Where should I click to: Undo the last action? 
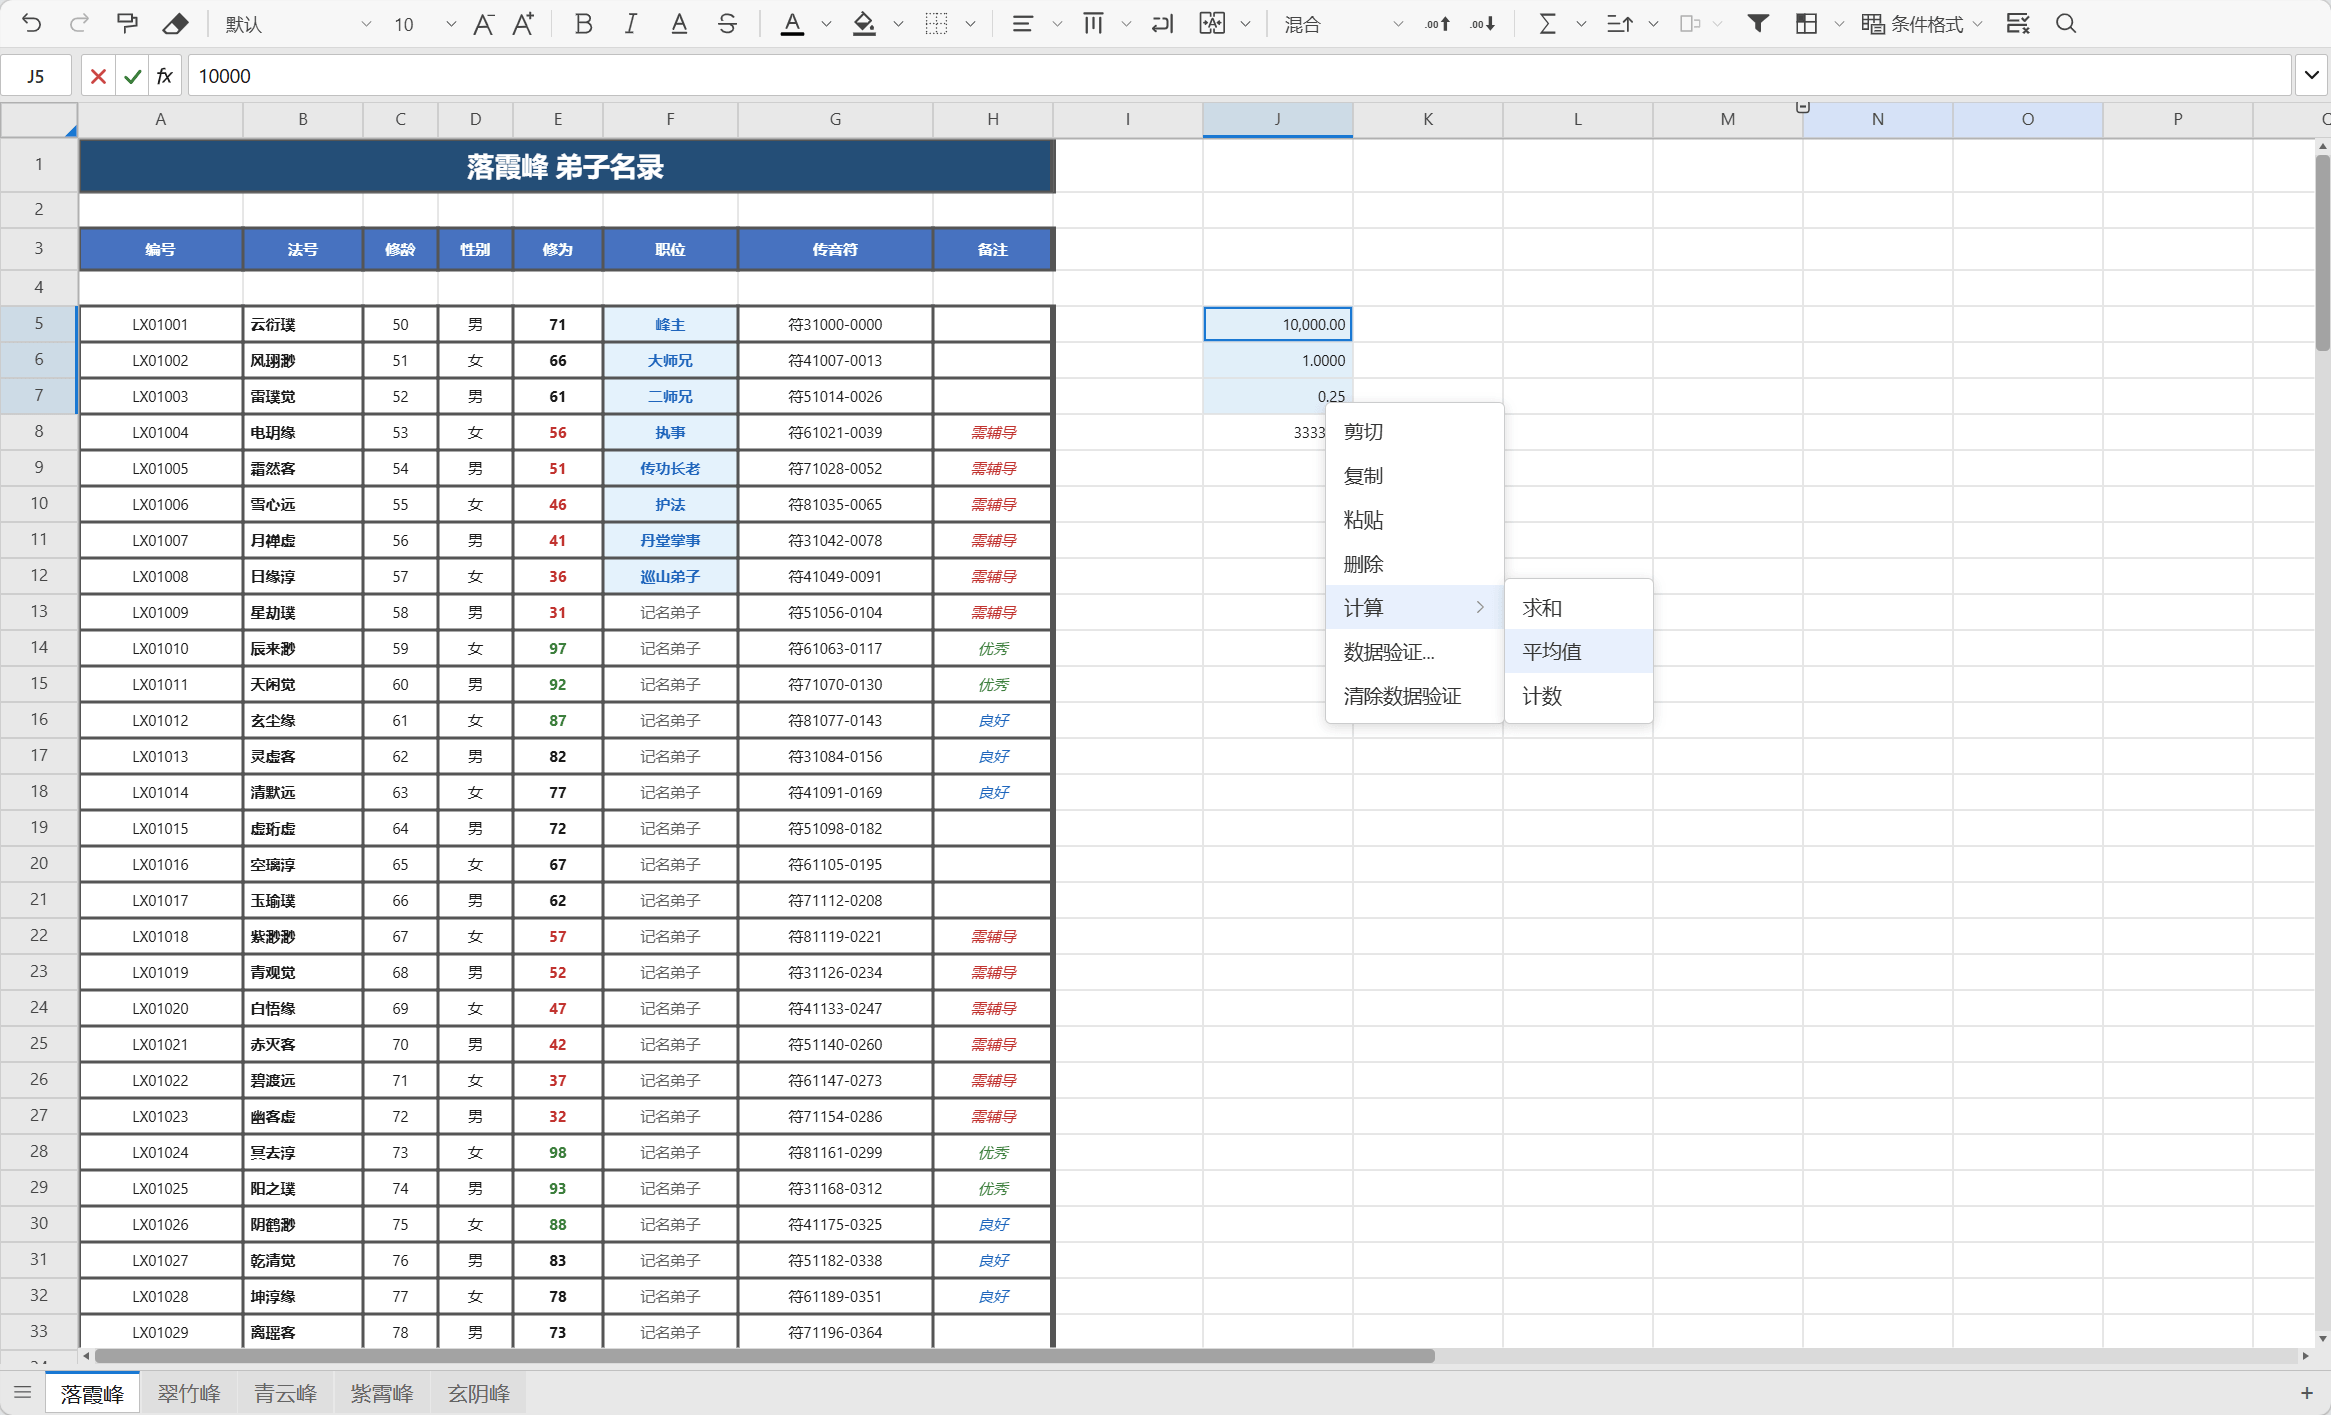(31, 24)
